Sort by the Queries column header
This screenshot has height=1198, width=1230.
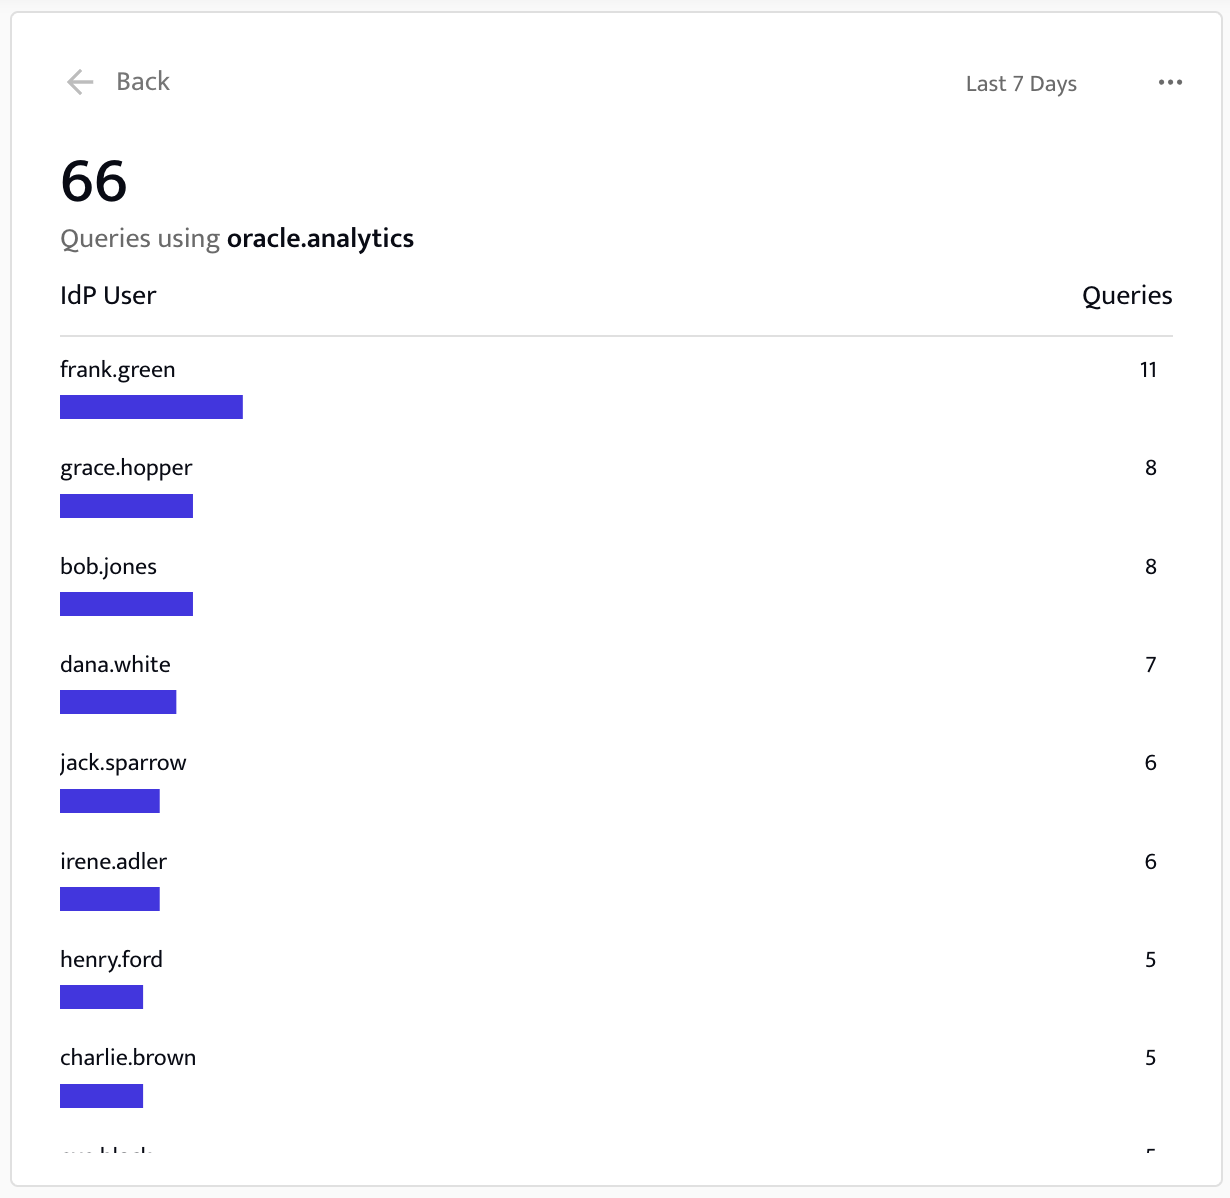click(1127, 295)
